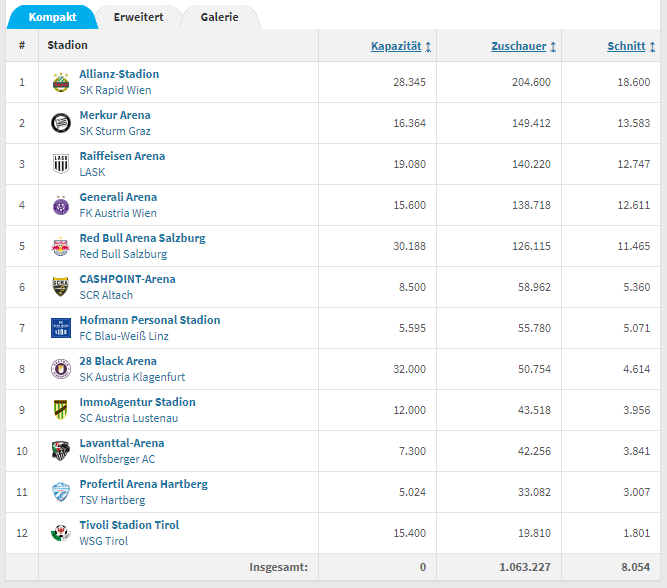667x588 pixels.
Task: Open the Allianz-Stadion link
Action: (x=119, y=74)
